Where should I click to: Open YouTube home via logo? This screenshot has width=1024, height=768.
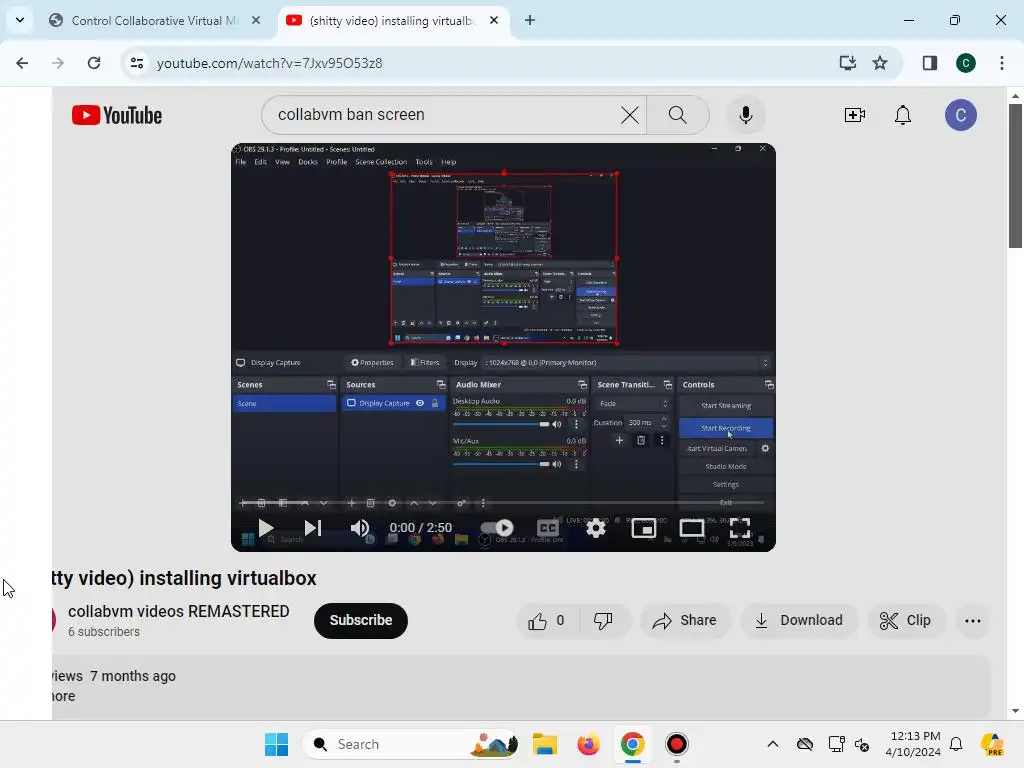pyautogui.click(x=117, y=116)
